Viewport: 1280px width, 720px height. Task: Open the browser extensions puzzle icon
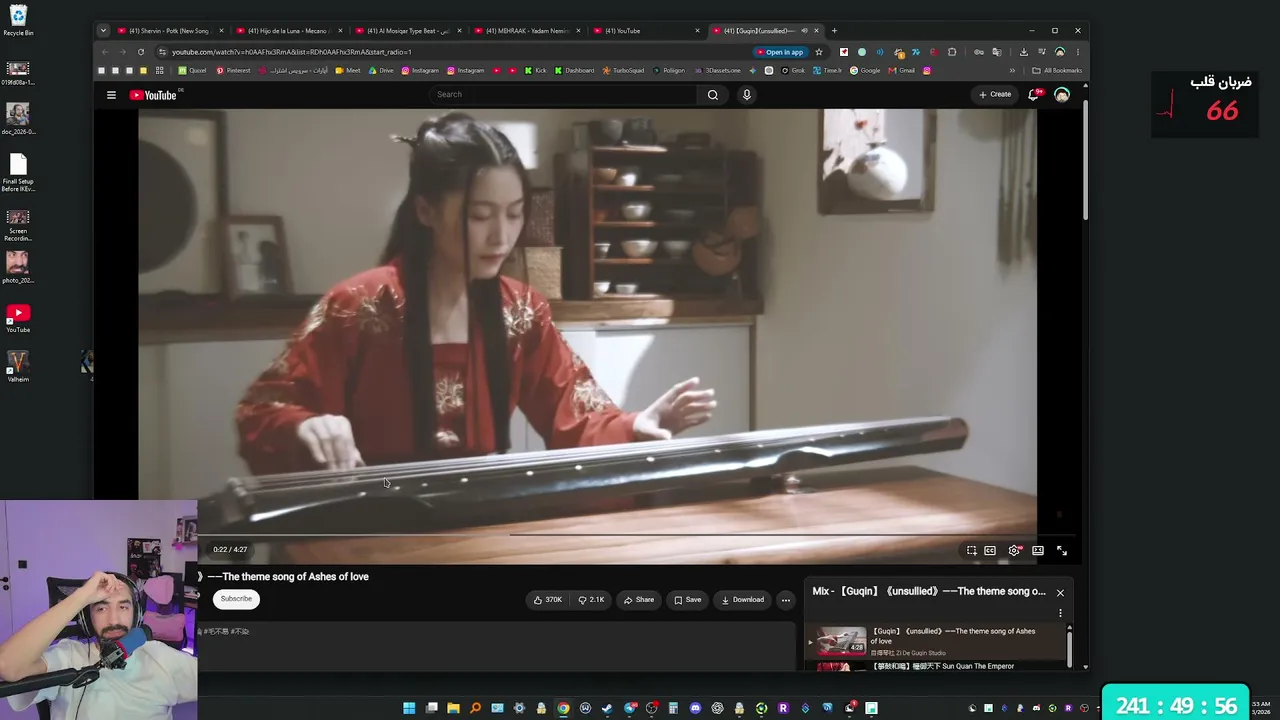tap(952, 52)
